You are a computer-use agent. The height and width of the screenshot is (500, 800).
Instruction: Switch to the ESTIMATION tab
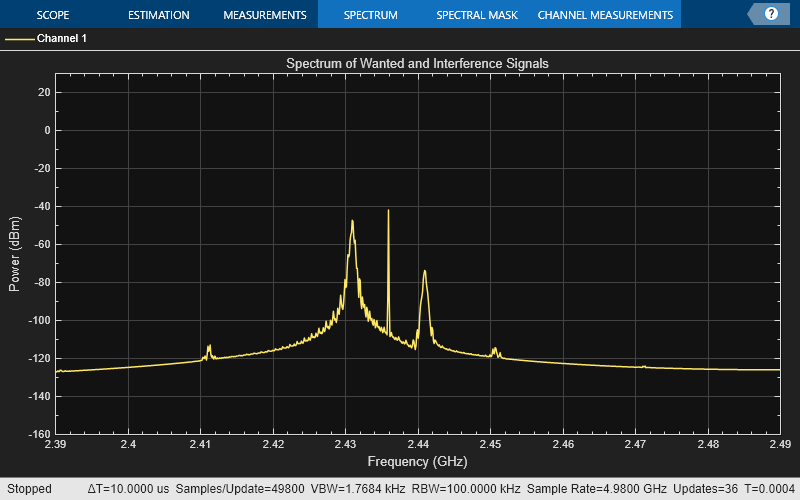159,15
